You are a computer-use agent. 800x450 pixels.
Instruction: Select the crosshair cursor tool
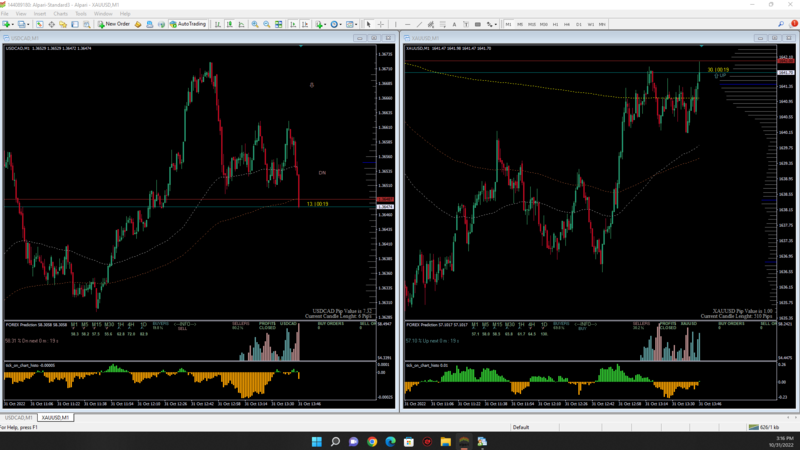coord(381,24)
